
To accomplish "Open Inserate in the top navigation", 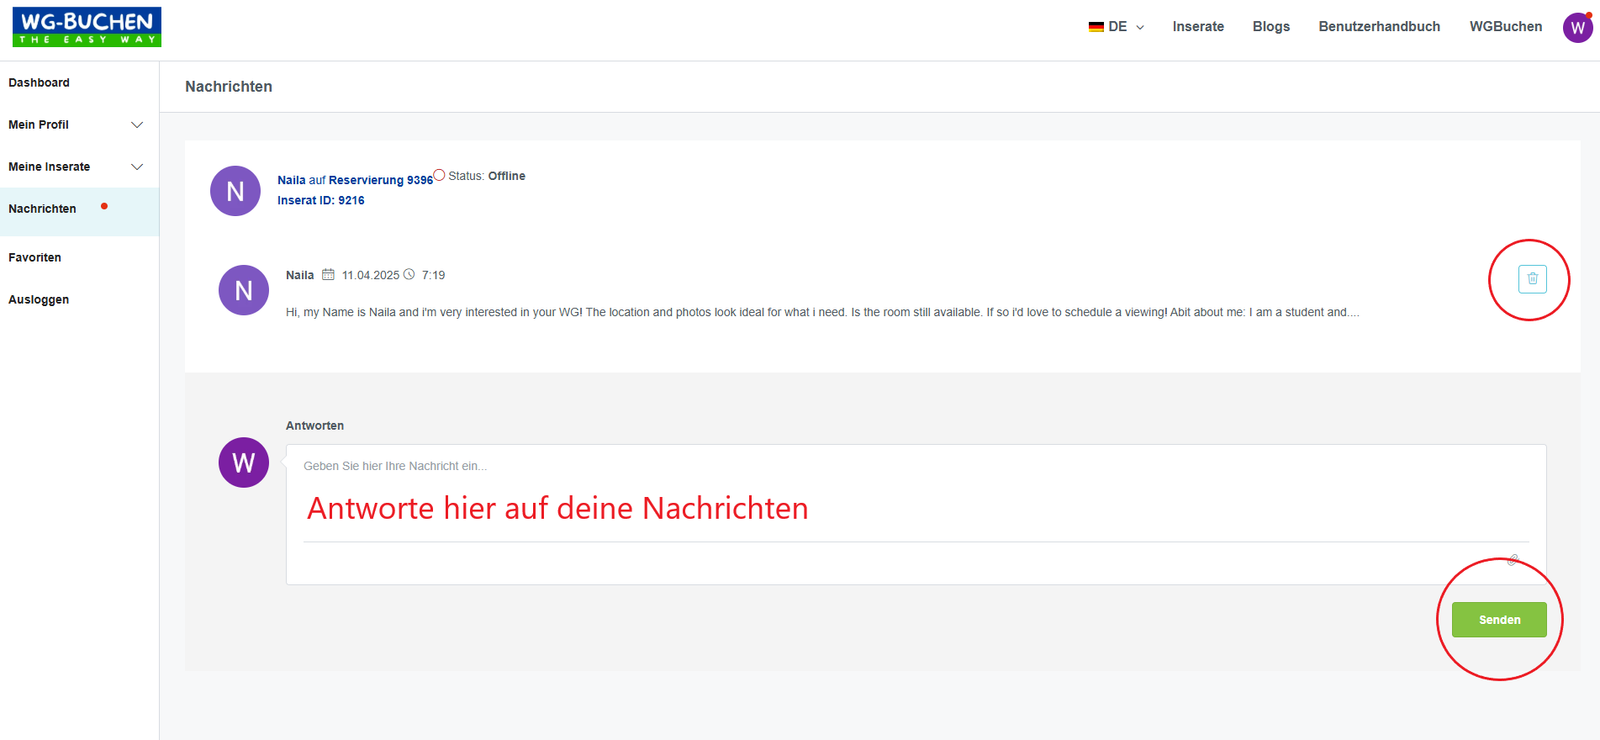I will (x=1198, y=27).
